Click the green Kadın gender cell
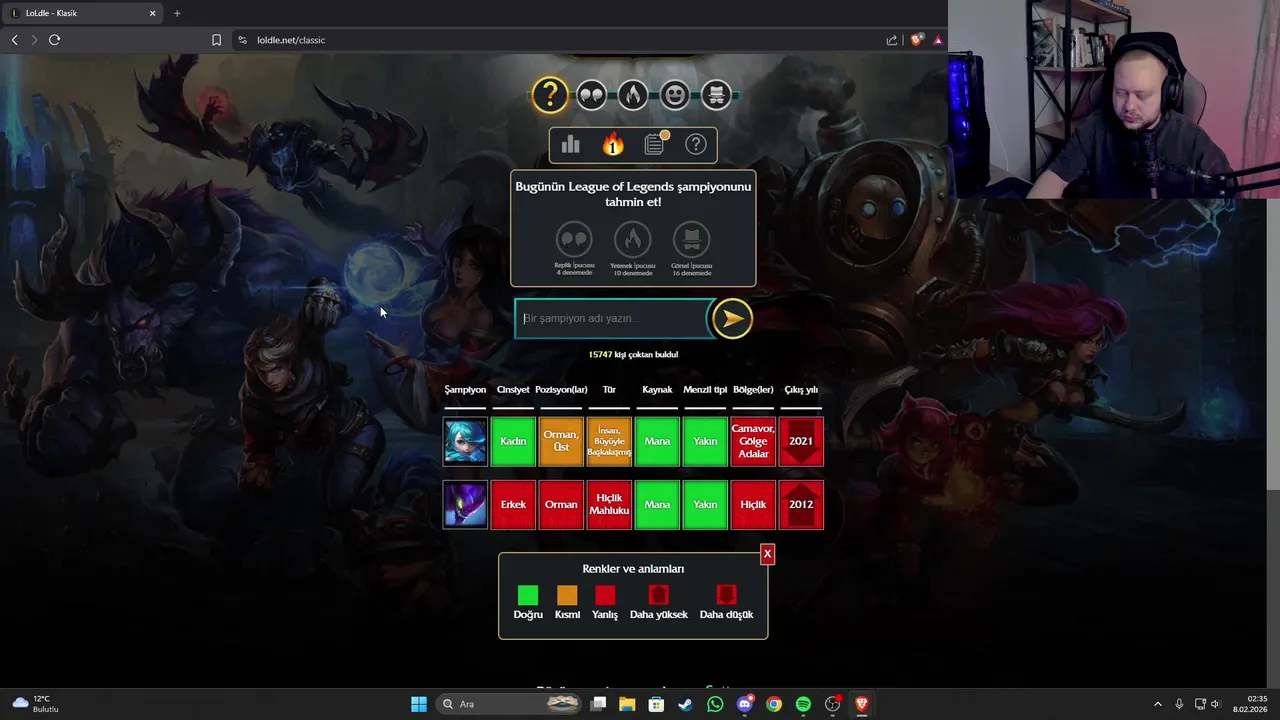 click(513, 442)
